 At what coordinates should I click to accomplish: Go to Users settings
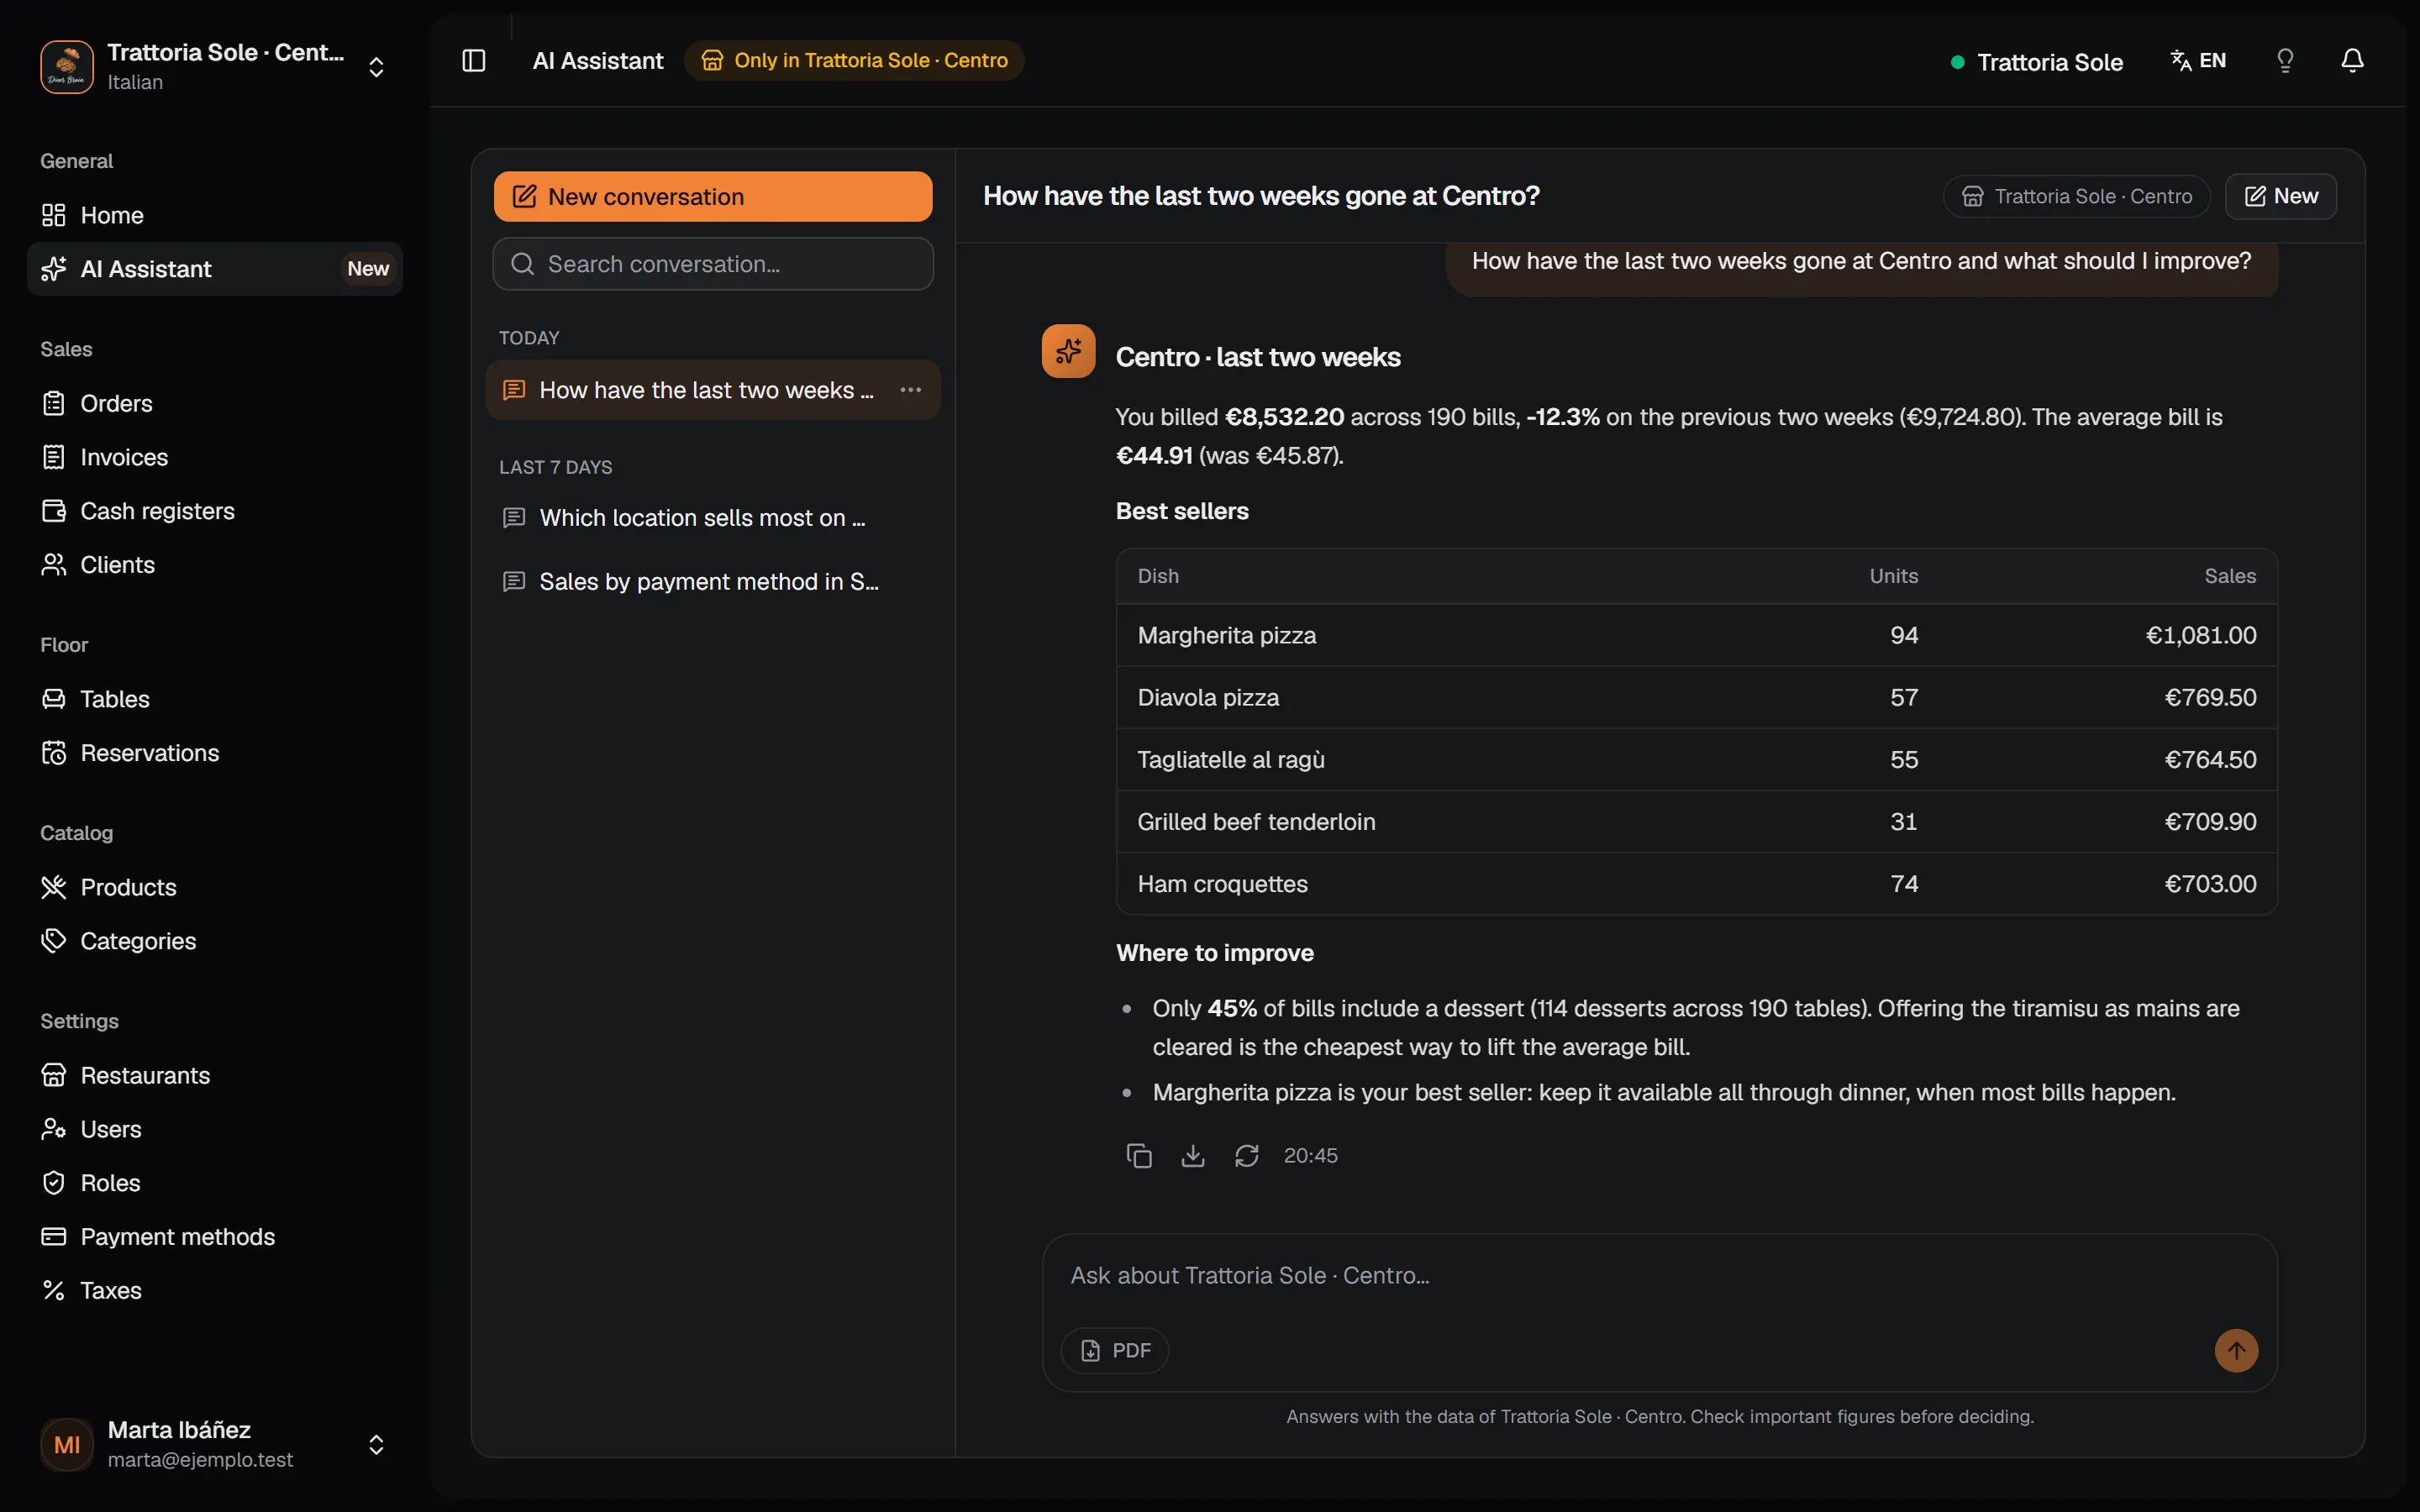(215, 1129)
